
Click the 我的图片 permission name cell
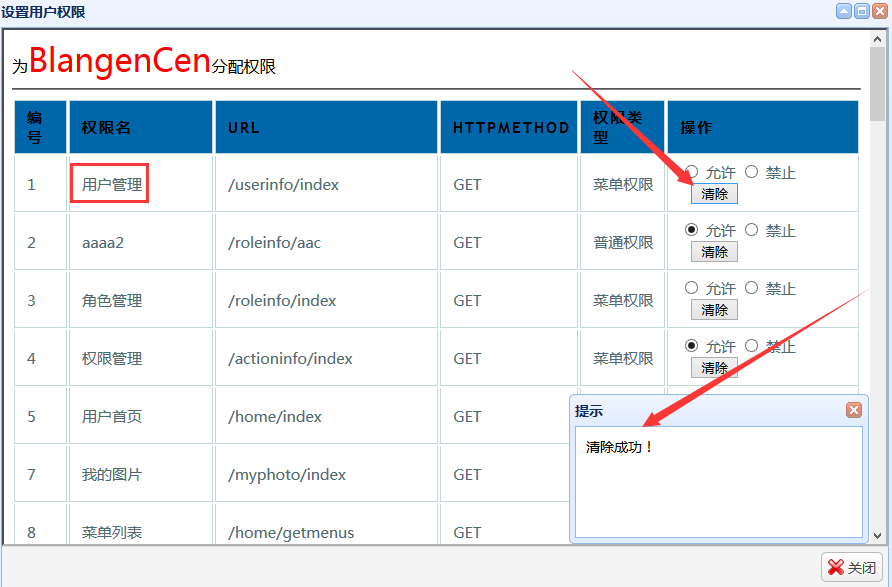point(141,474)
